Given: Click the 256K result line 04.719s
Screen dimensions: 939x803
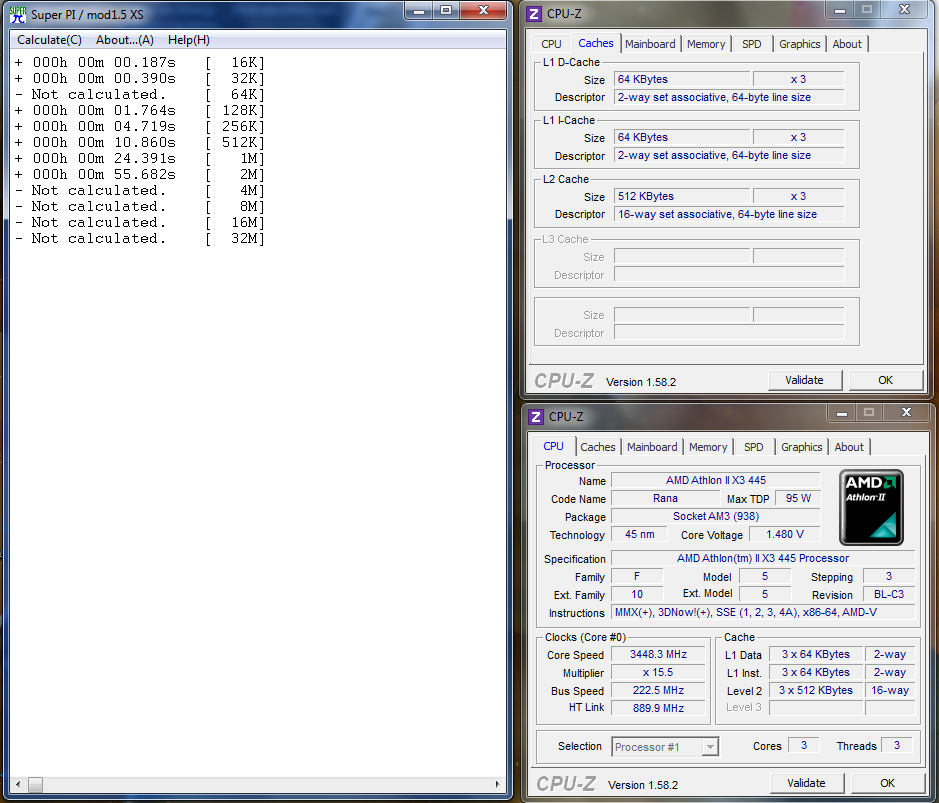Looking at the screenshot, I should [x=140, y=126].
